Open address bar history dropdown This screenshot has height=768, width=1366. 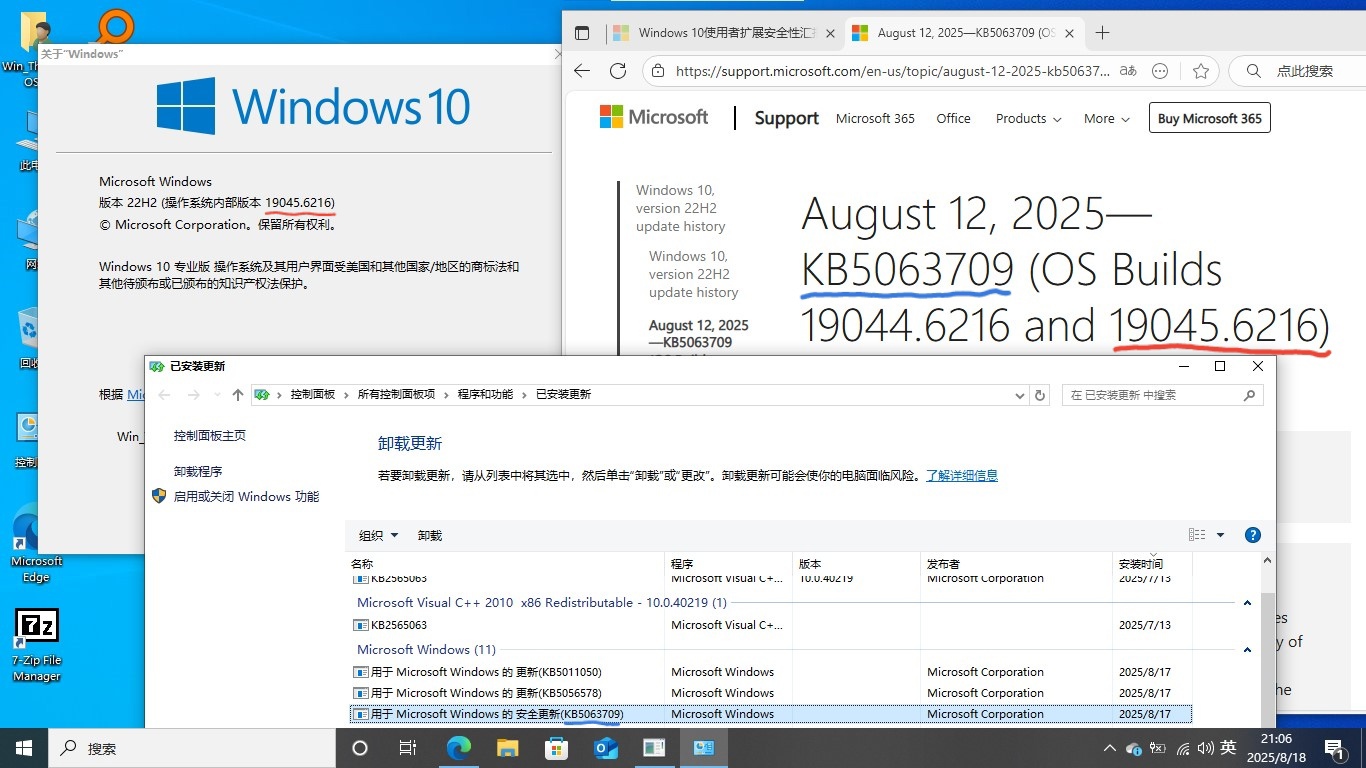(1020, 395)
